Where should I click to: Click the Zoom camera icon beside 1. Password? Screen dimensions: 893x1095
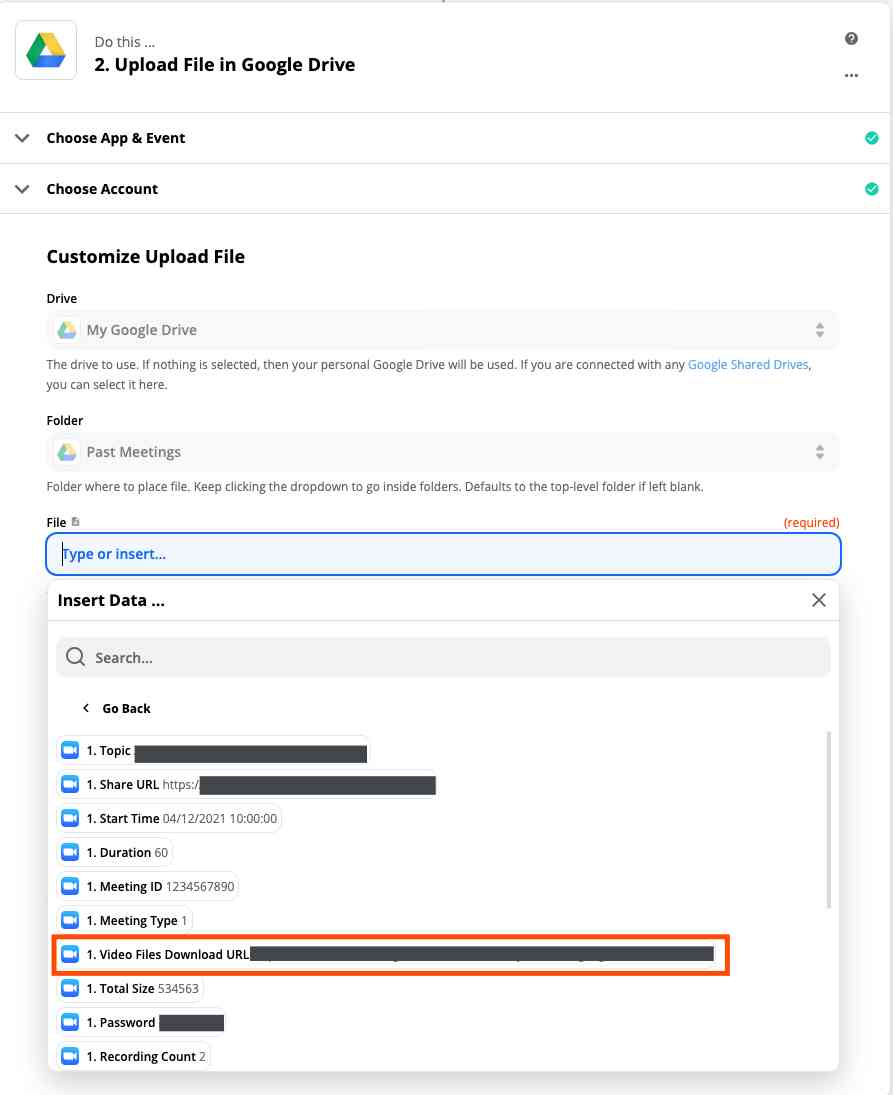tap(69, 1022)
